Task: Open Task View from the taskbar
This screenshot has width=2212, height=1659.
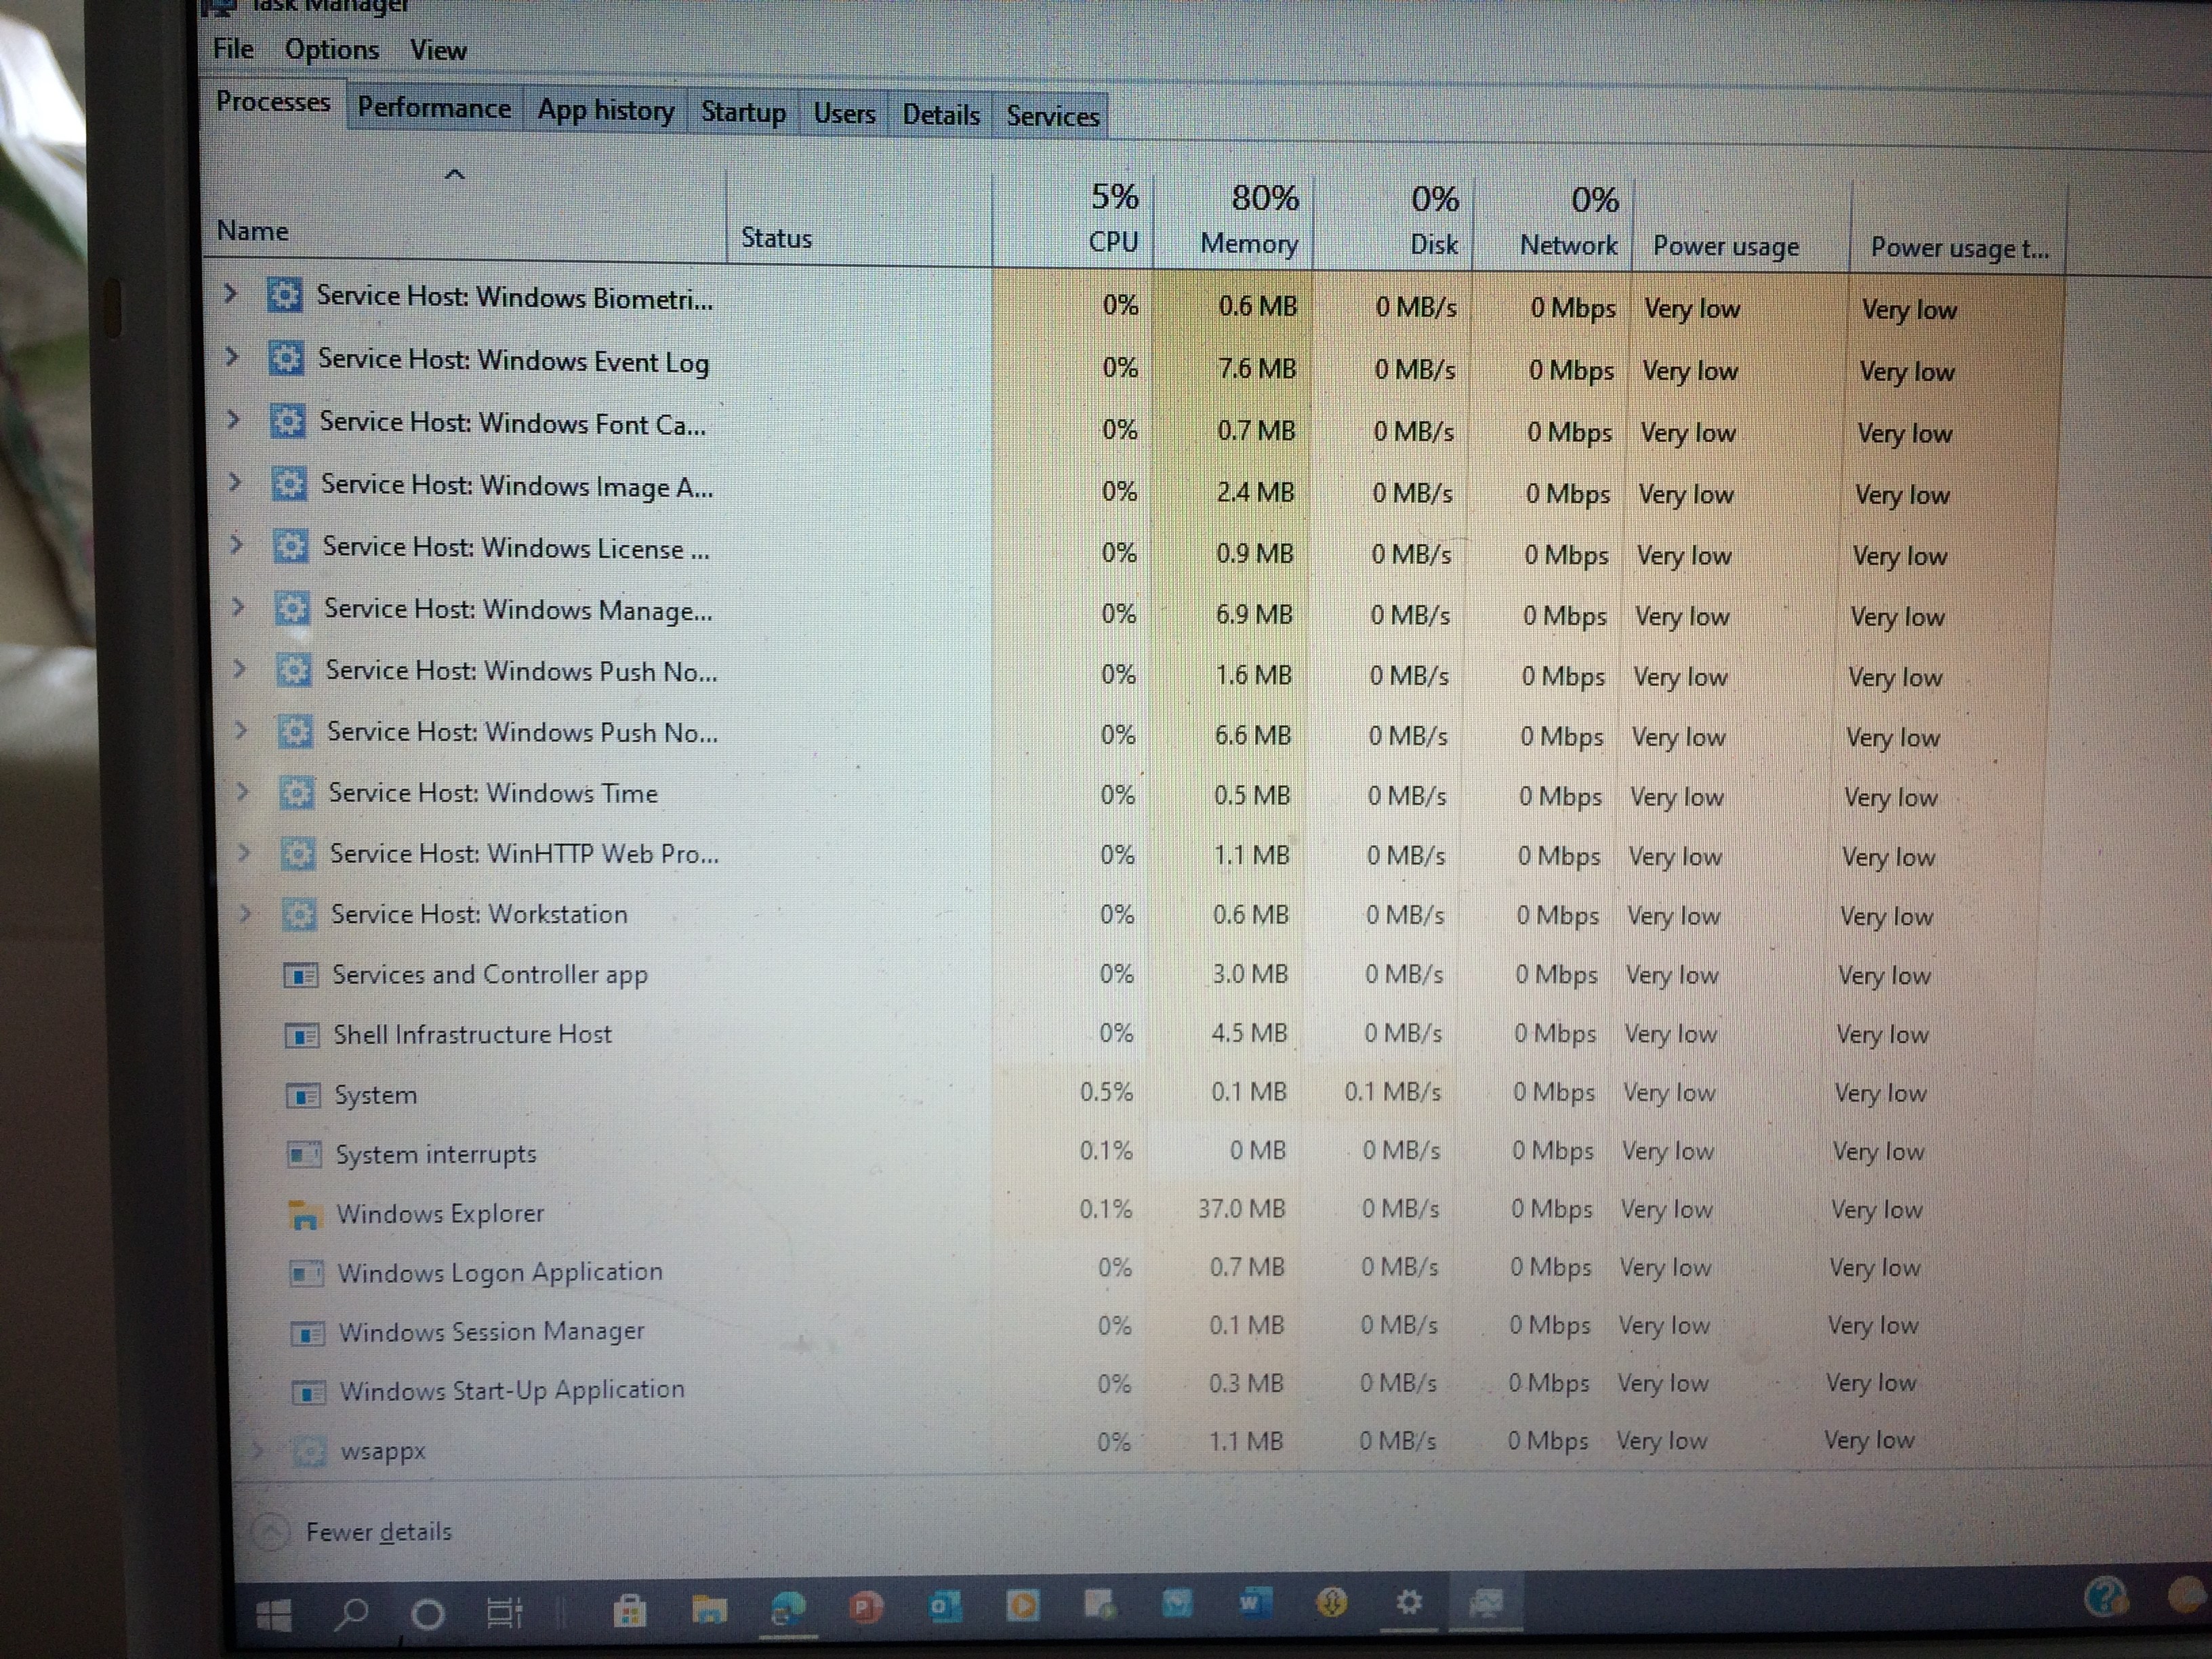Action: tap(504, 1612)
